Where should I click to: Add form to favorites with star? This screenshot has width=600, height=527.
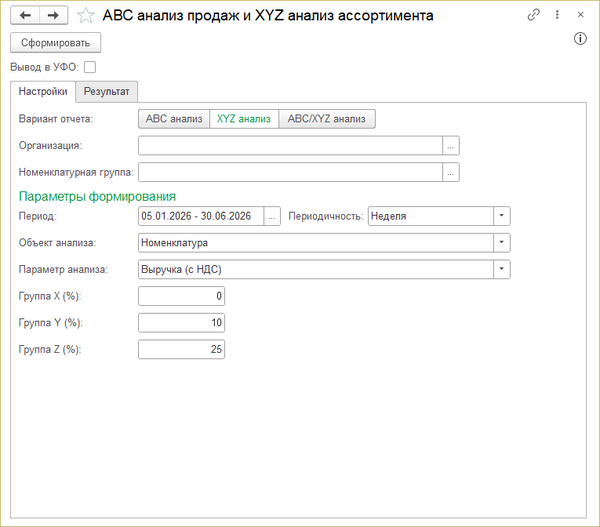click(x=85, y=16)
